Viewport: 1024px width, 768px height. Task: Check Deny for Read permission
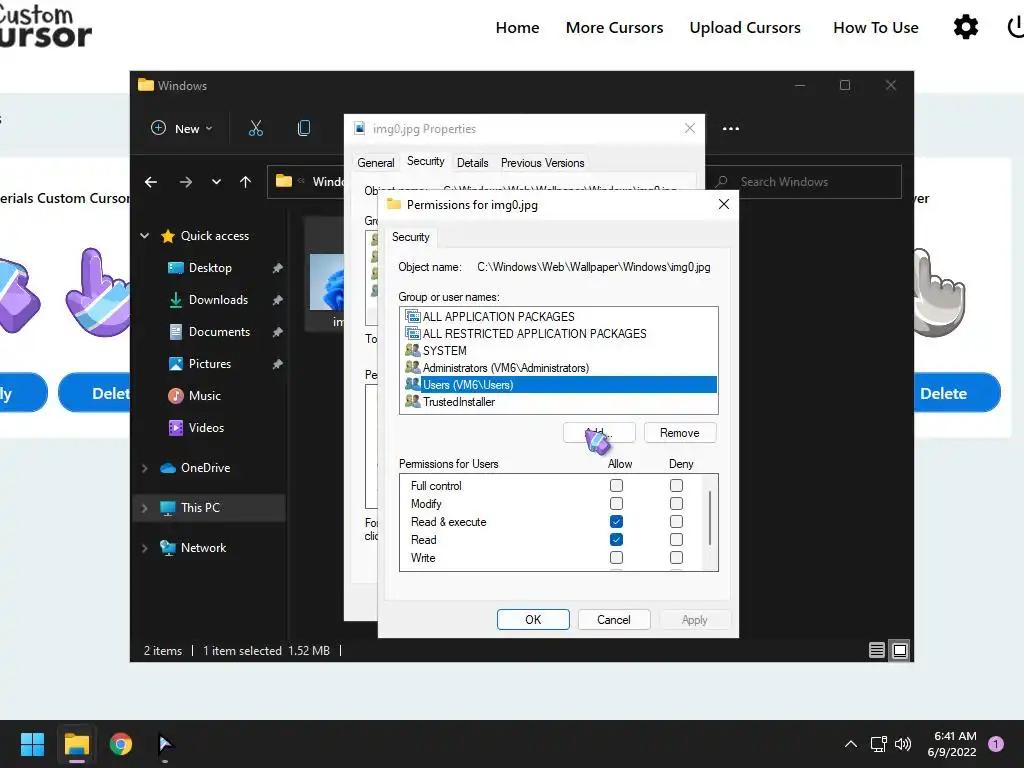pyautogui.click(x=676, y=539)
